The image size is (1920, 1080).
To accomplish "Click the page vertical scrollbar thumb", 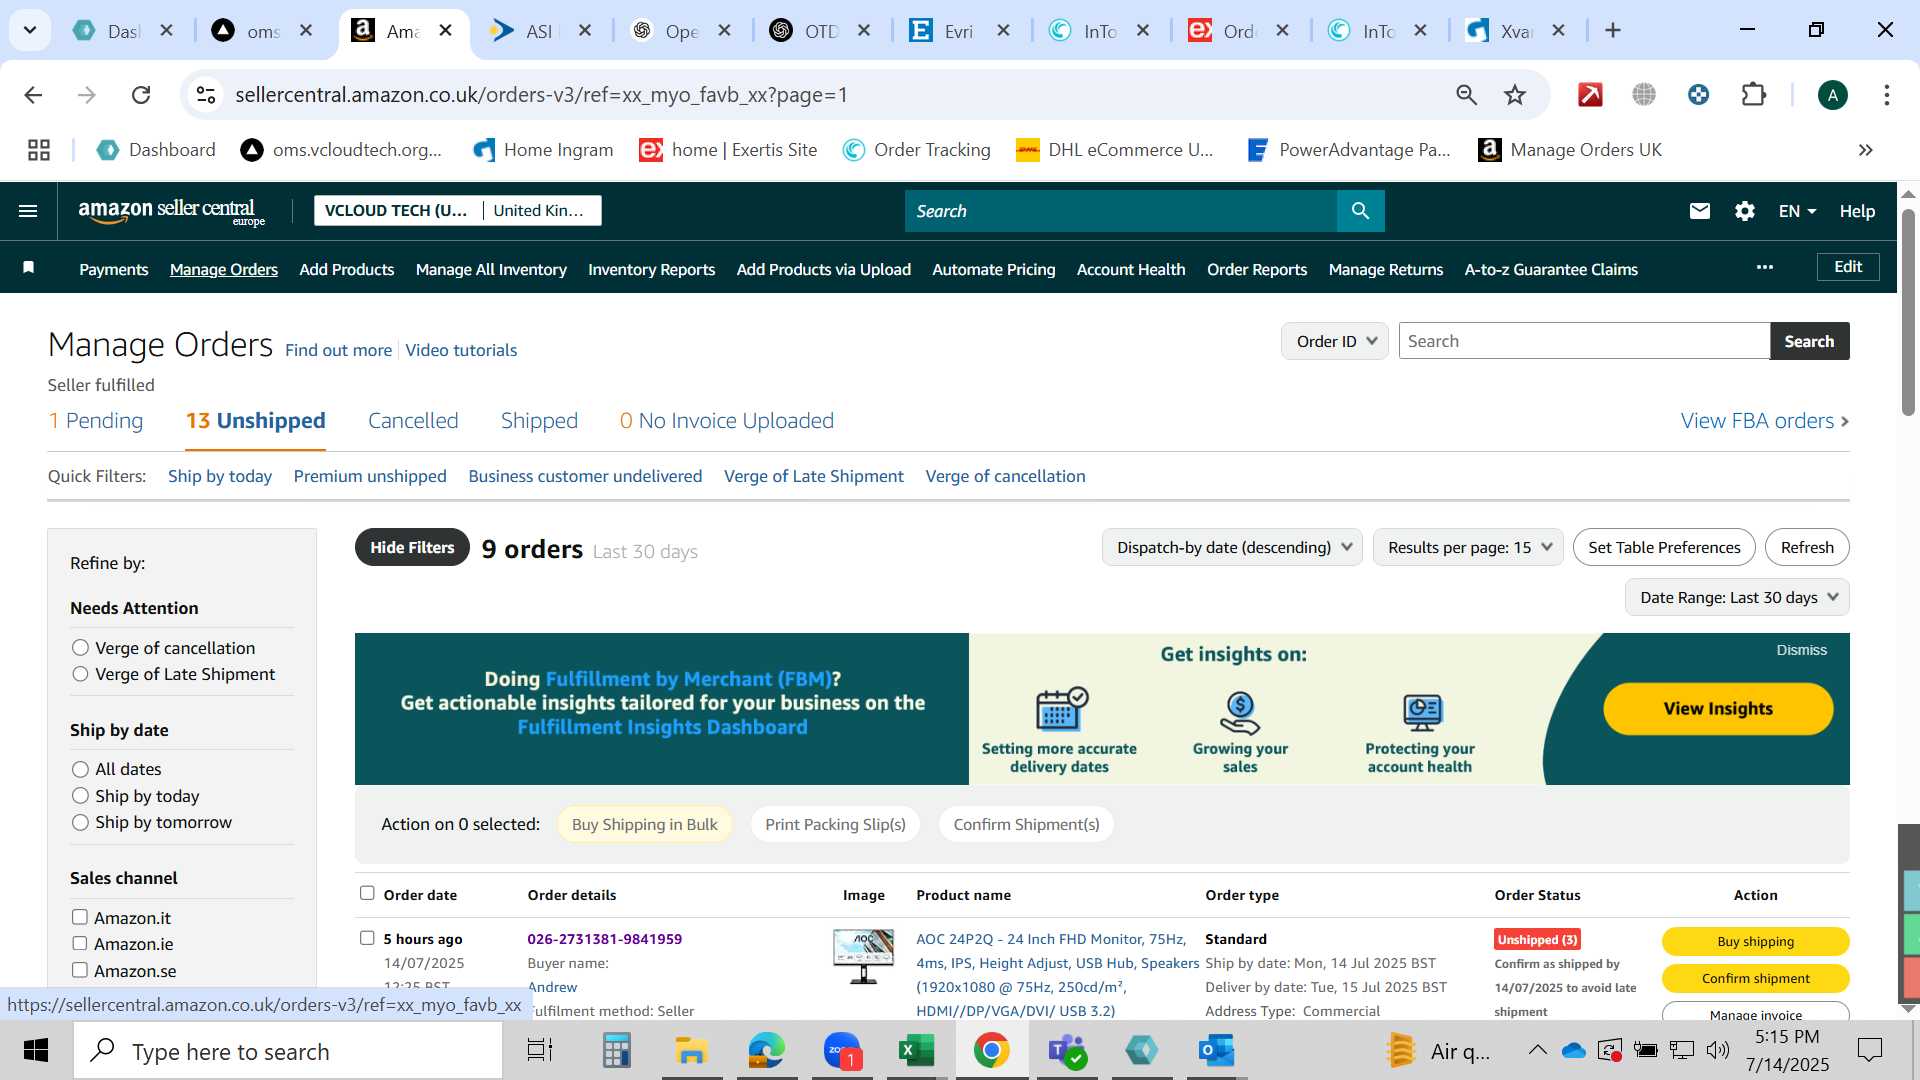I will click(1908, 312).
